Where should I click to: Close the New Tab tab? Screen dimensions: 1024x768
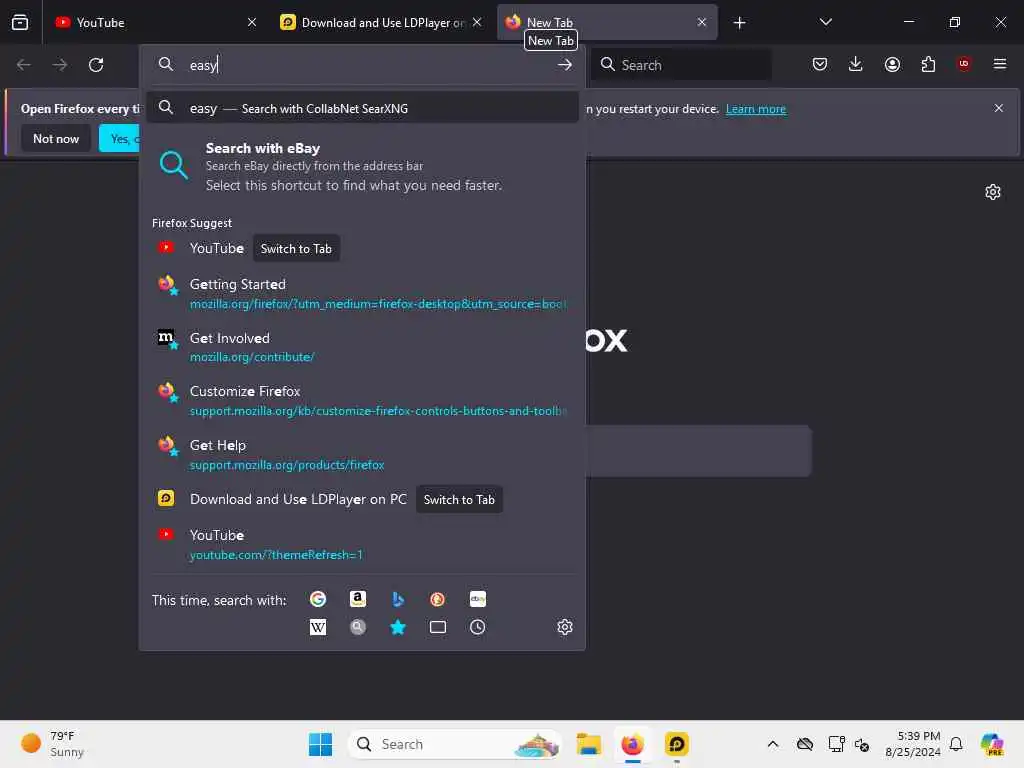701,22
